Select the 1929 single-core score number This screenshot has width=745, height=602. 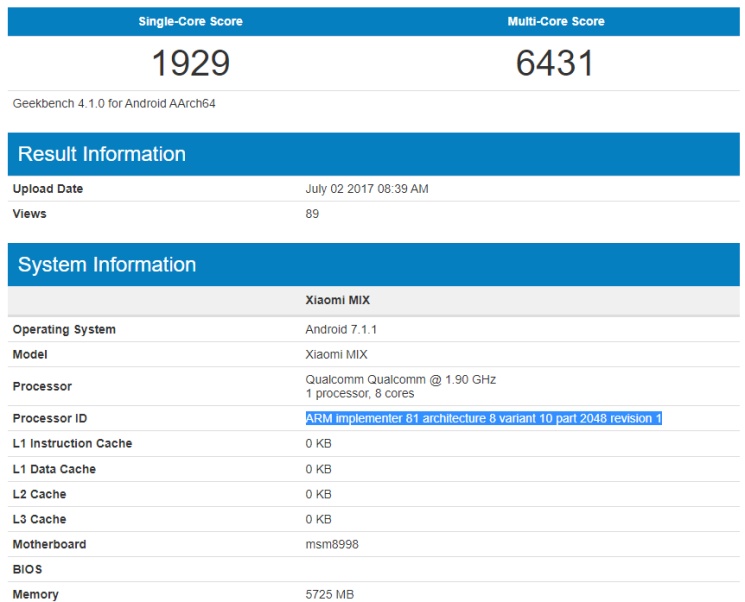(190, 63)
